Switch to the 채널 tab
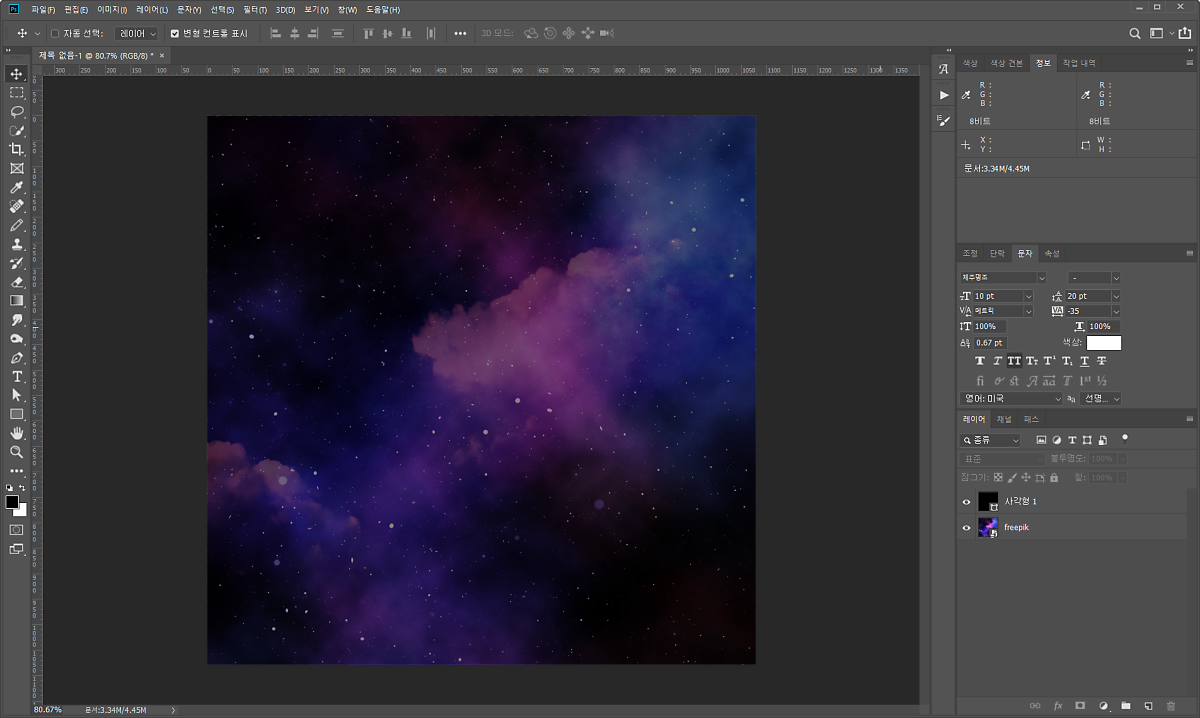The height and width of the screenshot is (718, 1200). [1004, 419]
